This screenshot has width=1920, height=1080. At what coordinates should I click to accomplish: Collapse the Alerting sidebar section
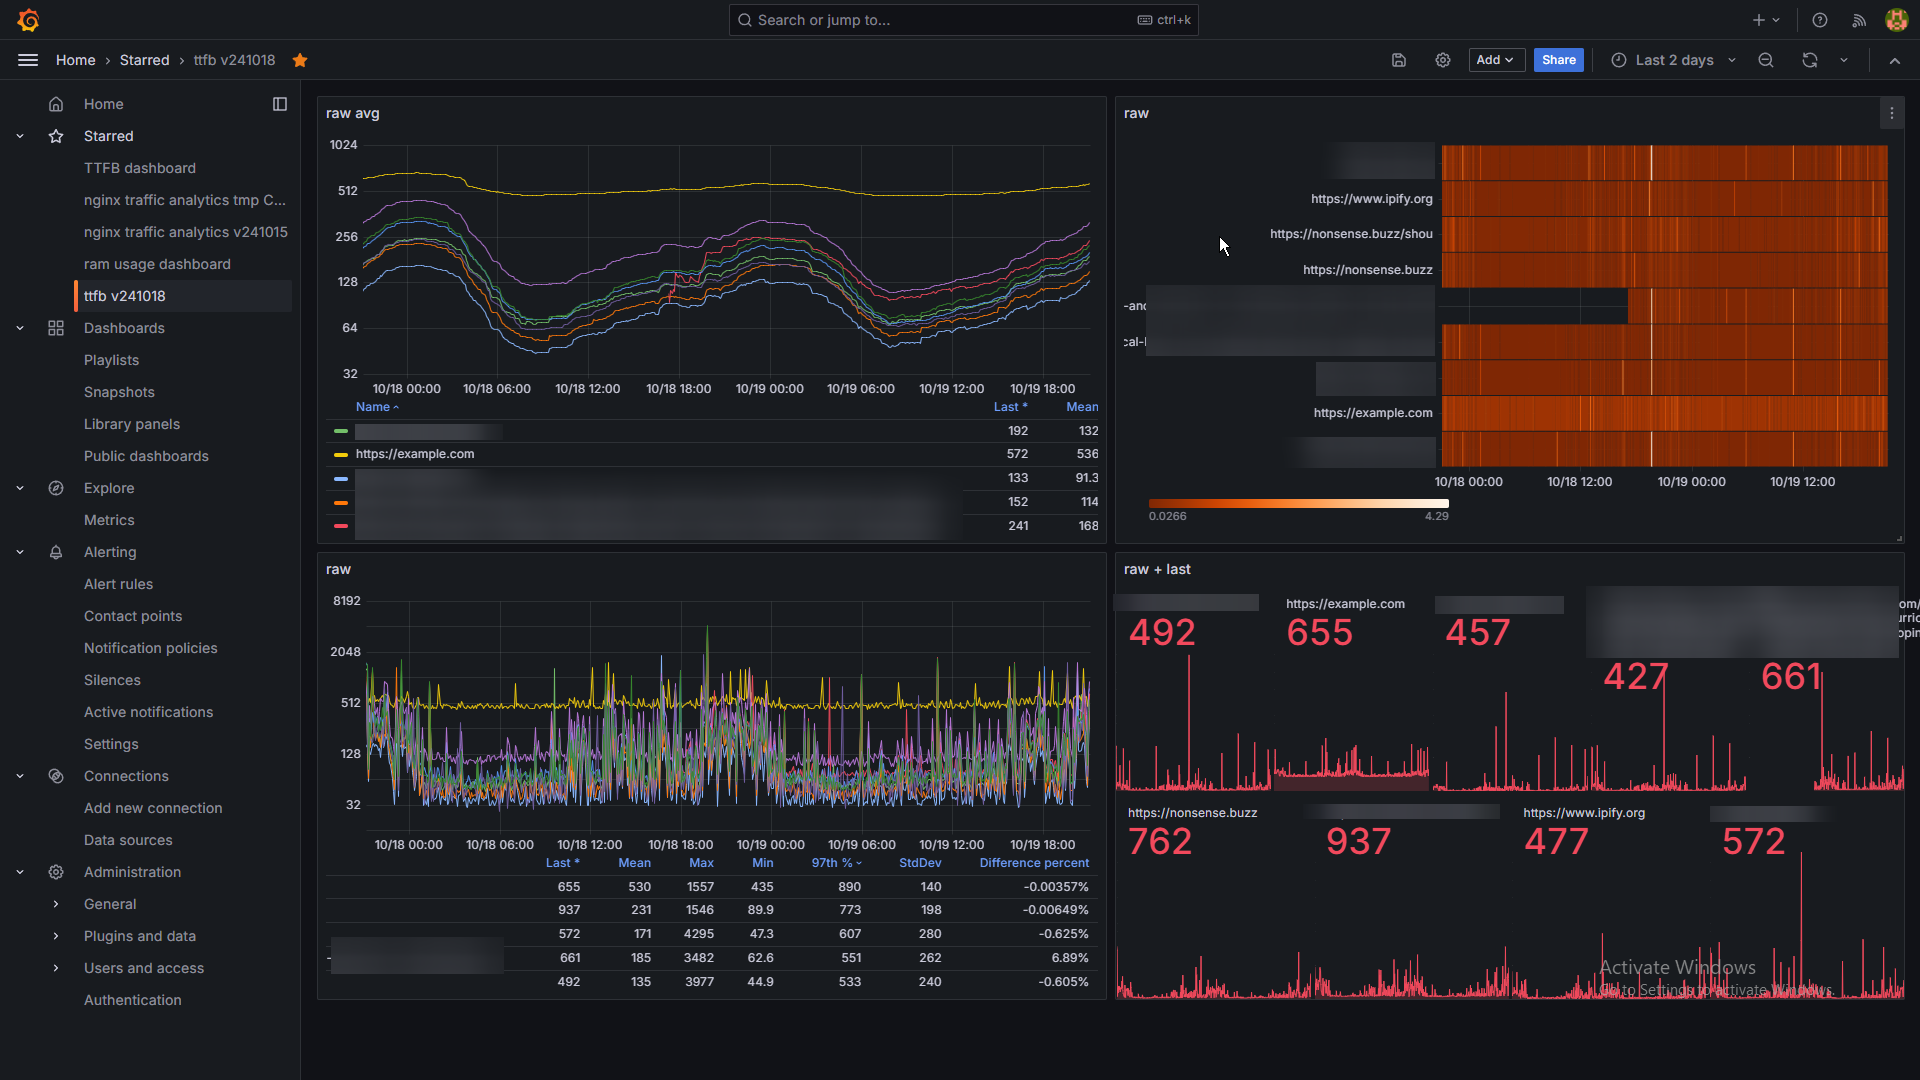pyautogui.click(x=20, y=552)
